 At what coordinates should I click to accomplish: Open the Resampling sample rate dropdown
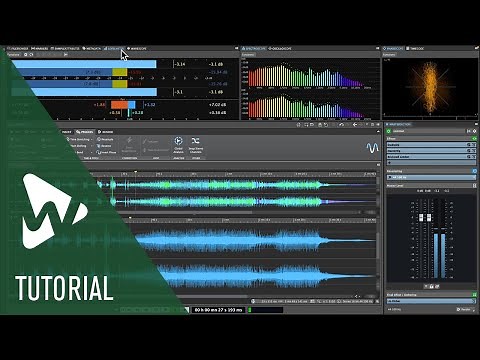[x=431, y=177]
